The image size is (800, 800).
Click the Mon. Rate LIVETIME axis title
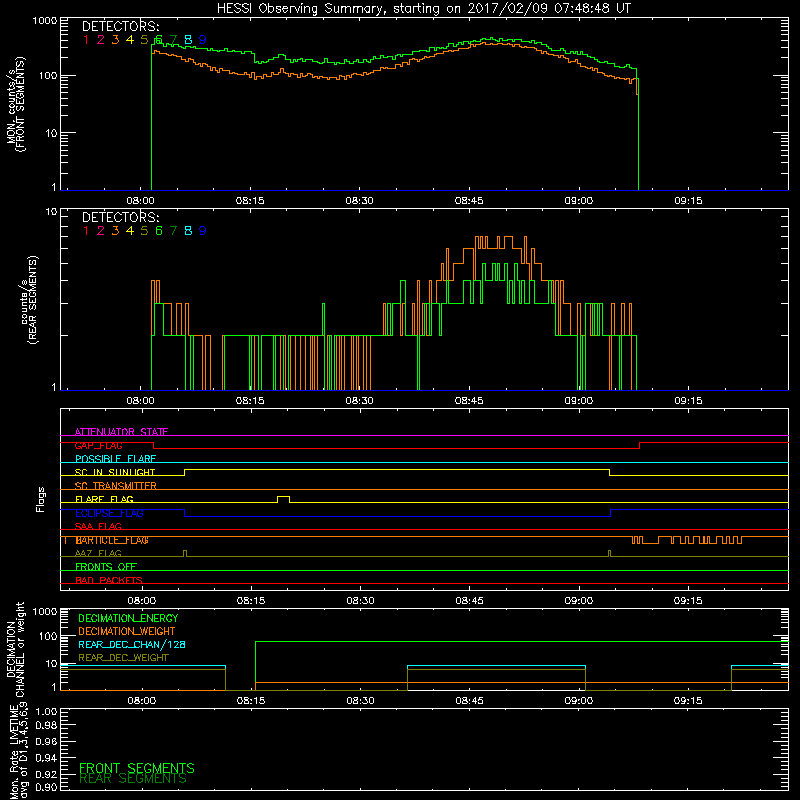pos(19,751)
